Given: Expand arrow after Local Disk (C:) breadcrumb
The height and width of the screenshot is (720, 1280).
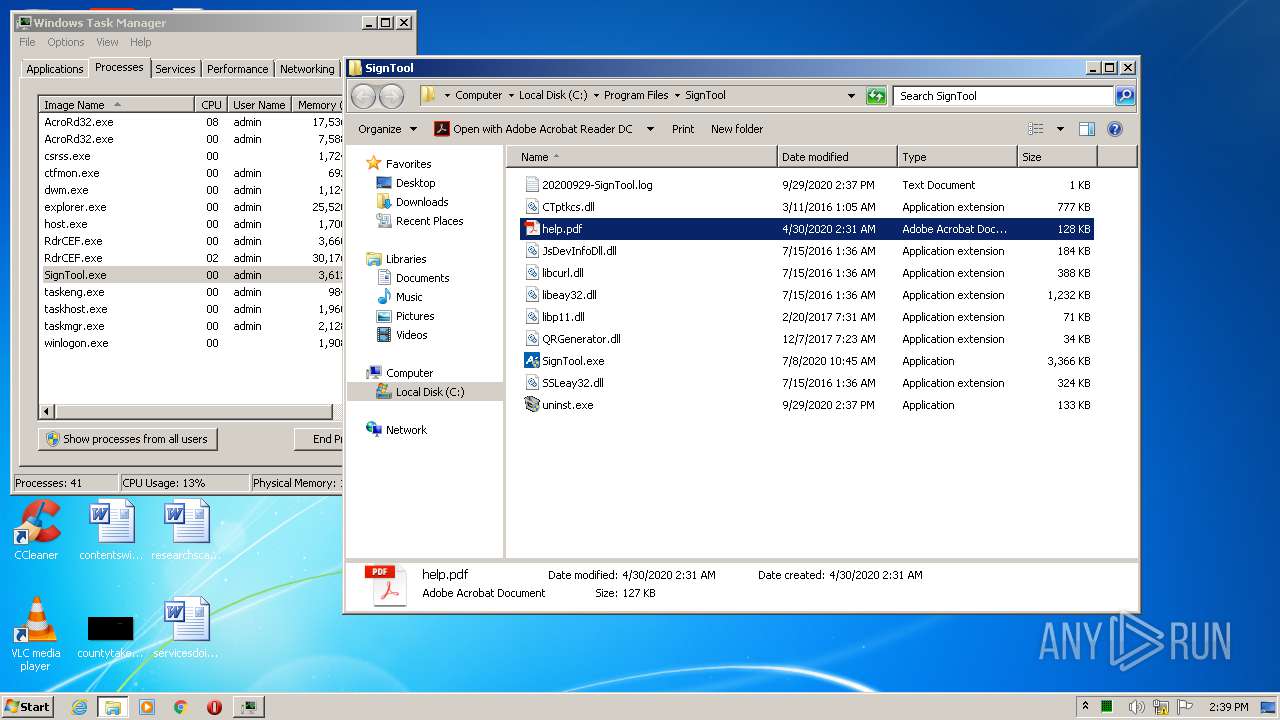Looking at the screenshot, I should [596, 96].
